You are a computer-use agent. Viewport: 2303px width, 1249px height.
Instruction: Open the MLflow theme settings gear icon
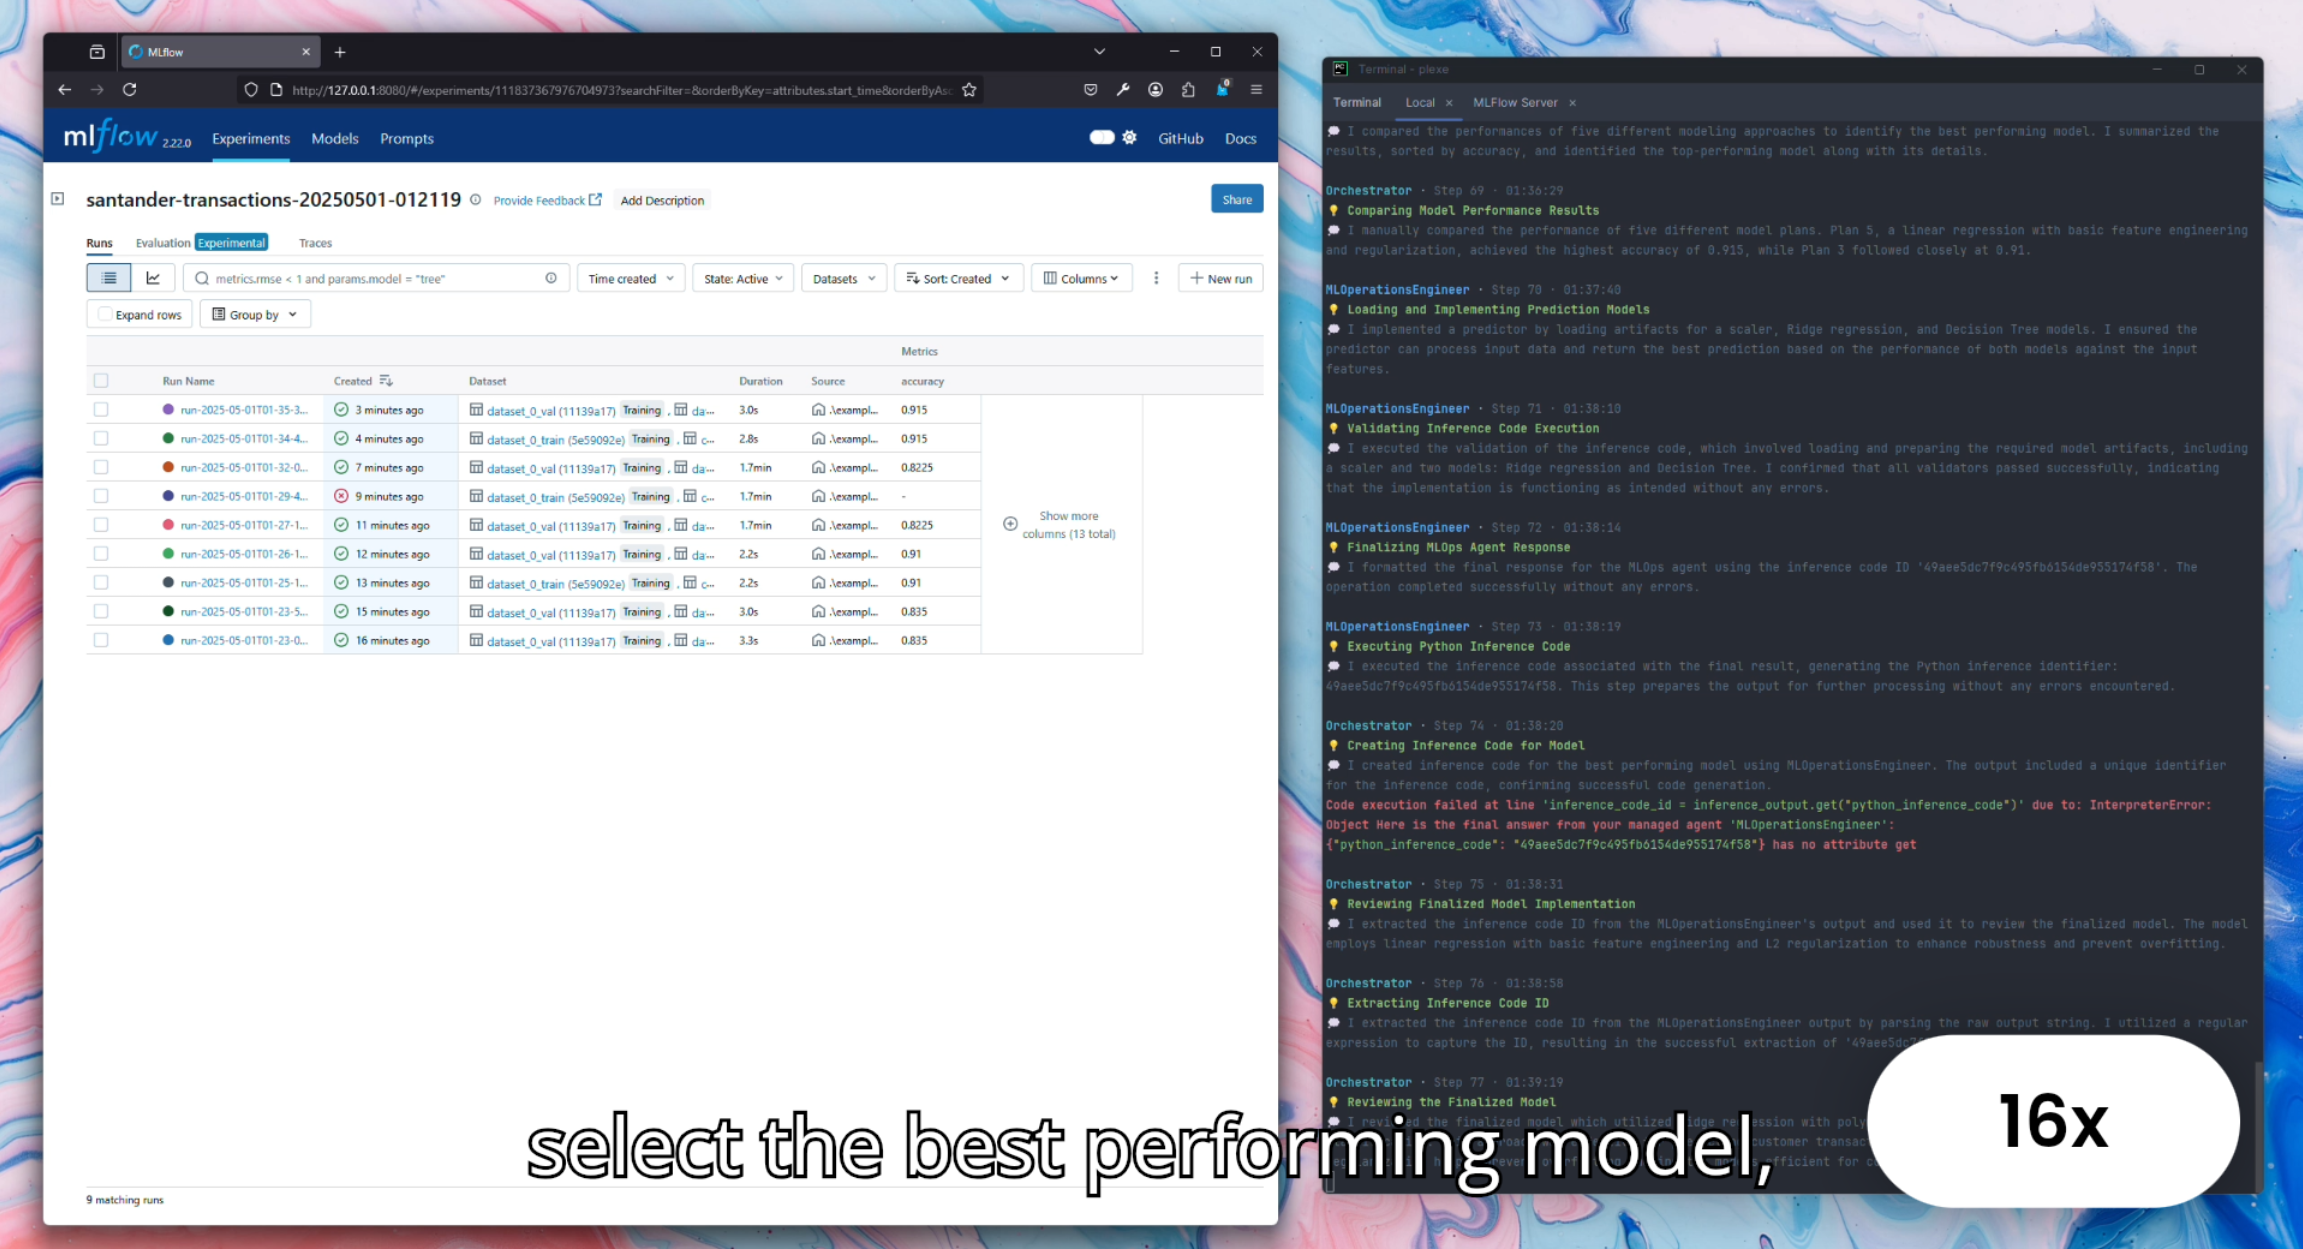1129,138
